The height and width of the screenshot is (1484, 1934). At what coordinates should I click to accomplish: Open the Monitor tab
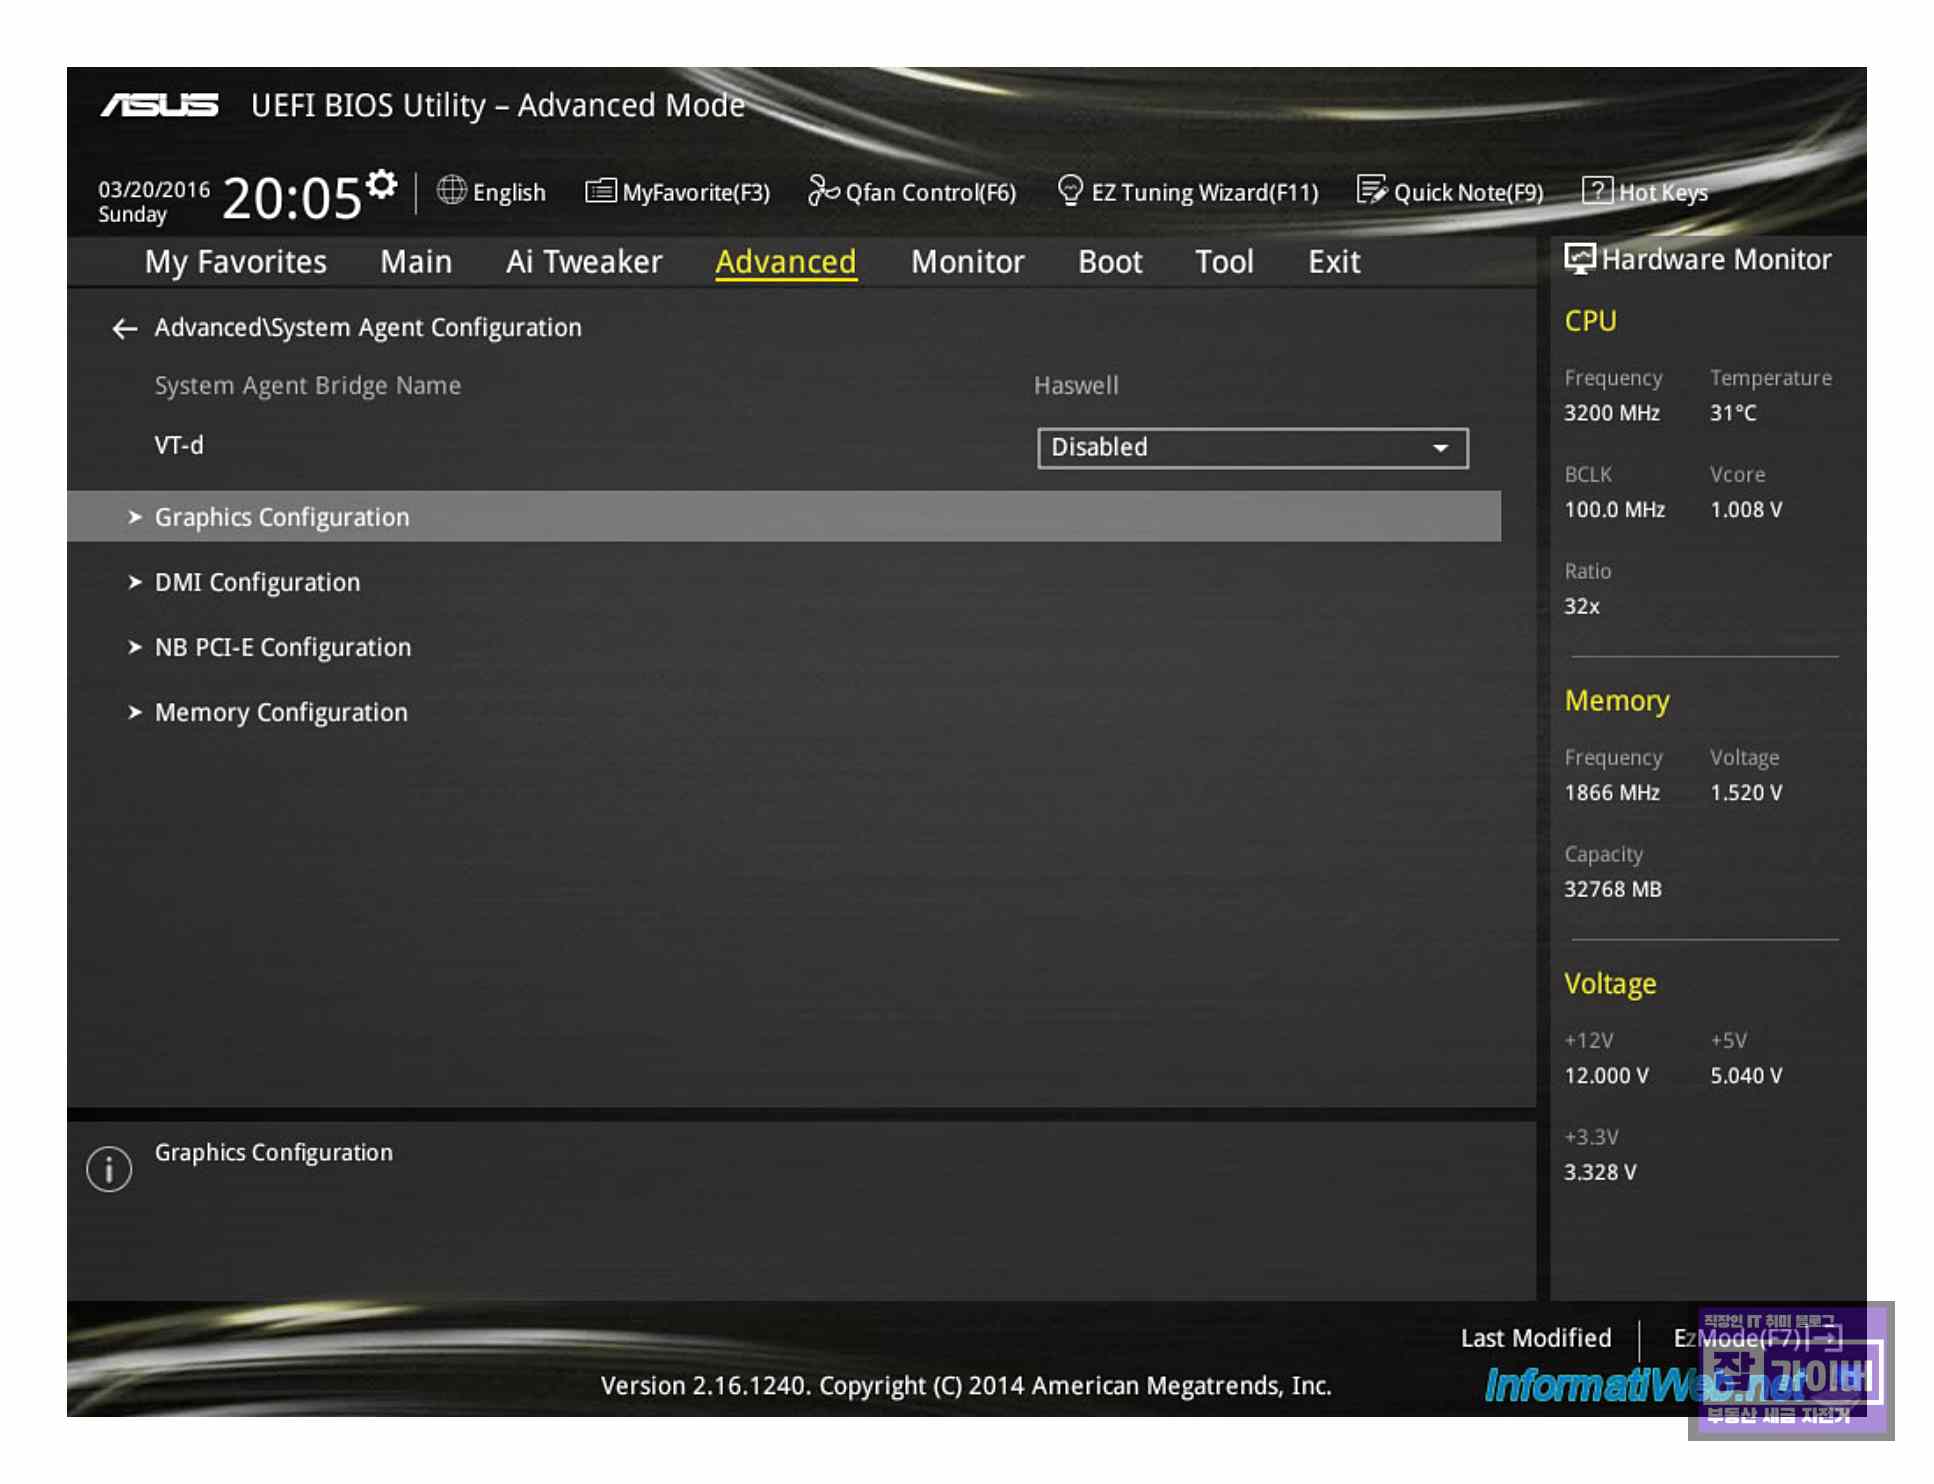[x=966, y=262]
